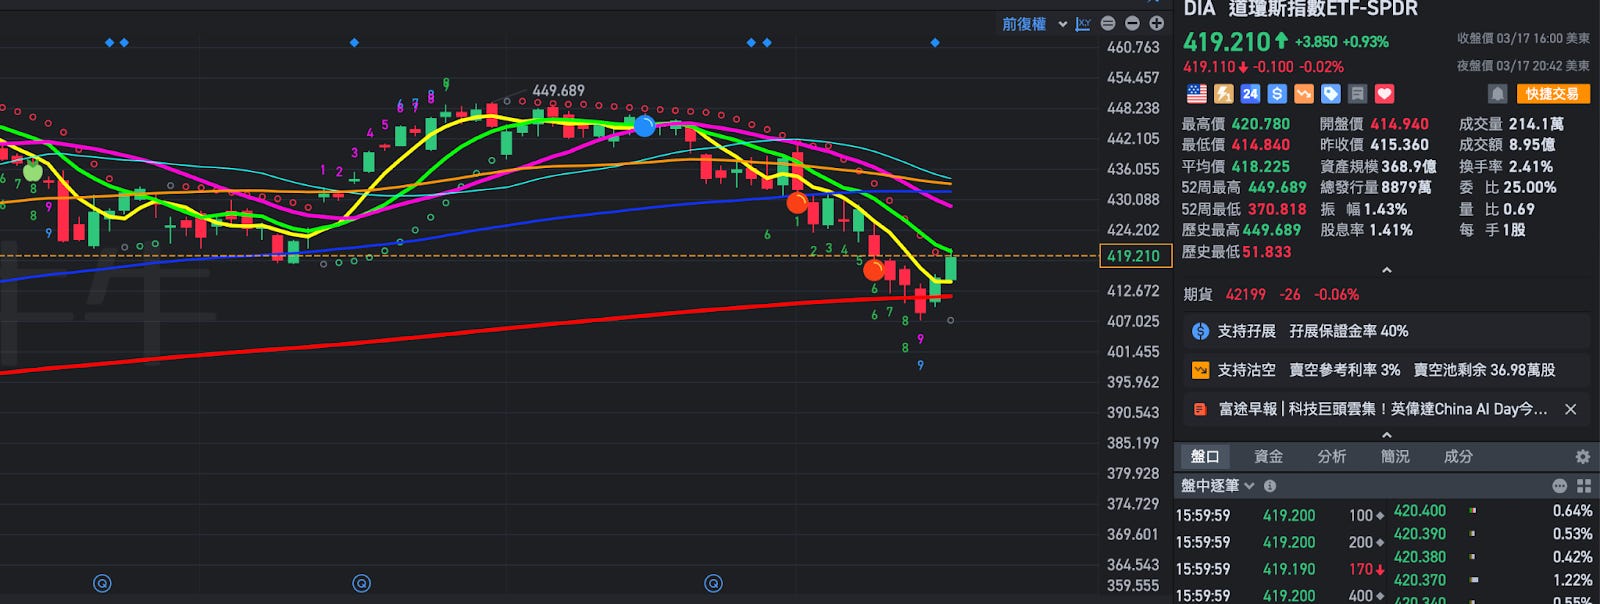This screenshot has height=604, width=1600.
Task: Click the 412.672 price axis label
Action: pos(1133,291)
